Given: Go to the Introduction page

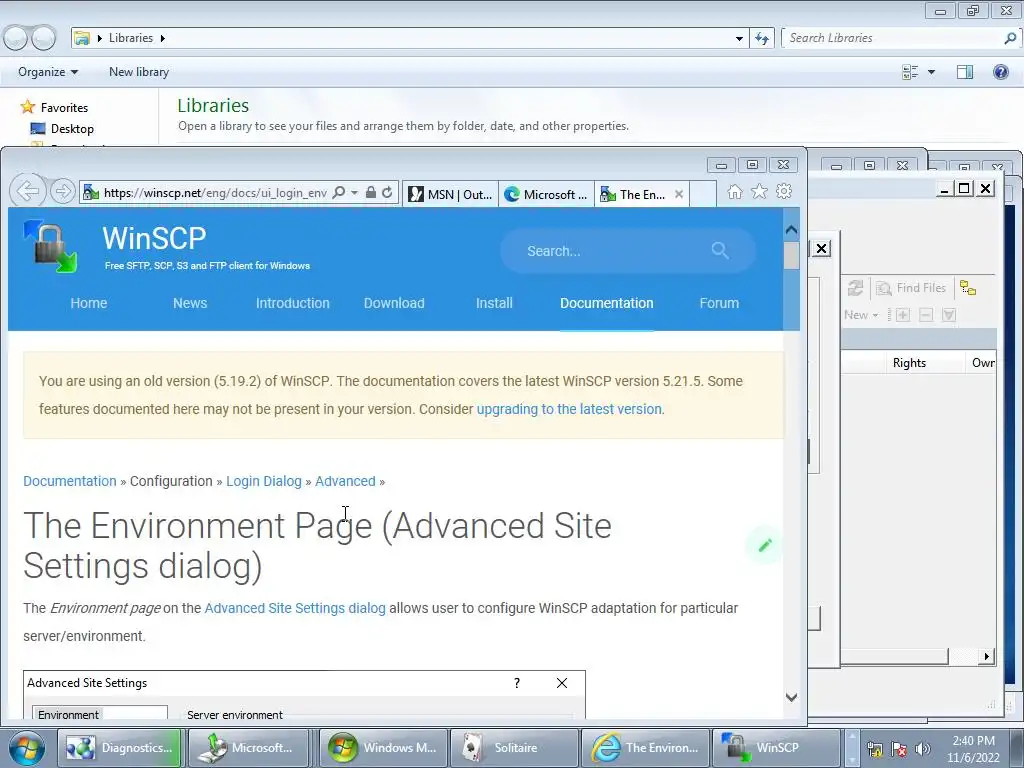Looking at the screenshot, I should (x=293, y=303).
